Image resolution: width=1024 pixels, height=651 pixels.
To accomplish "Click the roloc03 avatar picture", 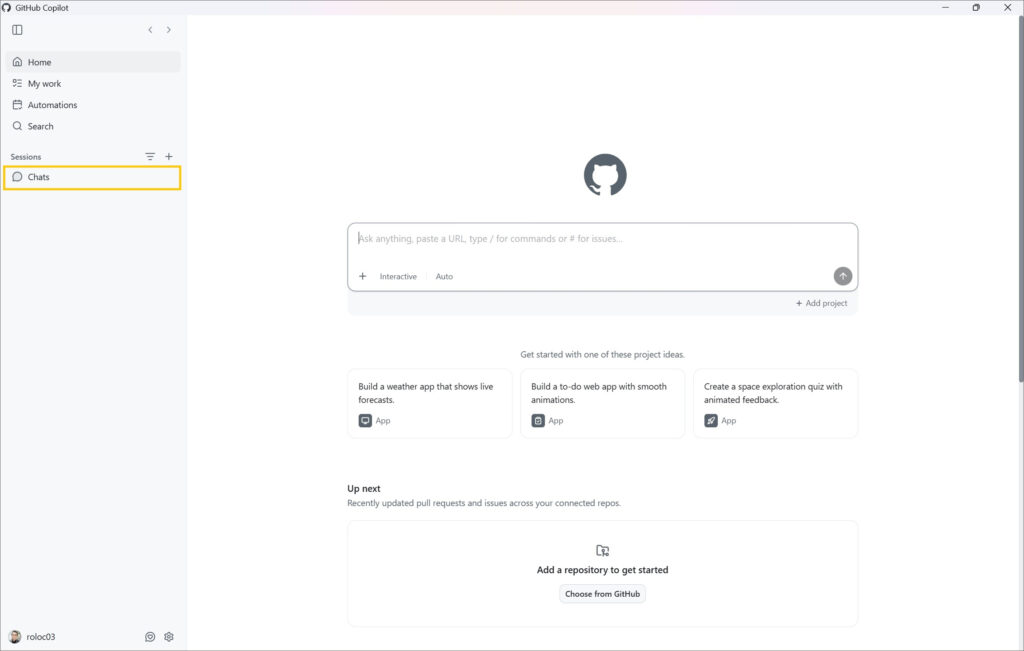I will [x=14, y=637].
